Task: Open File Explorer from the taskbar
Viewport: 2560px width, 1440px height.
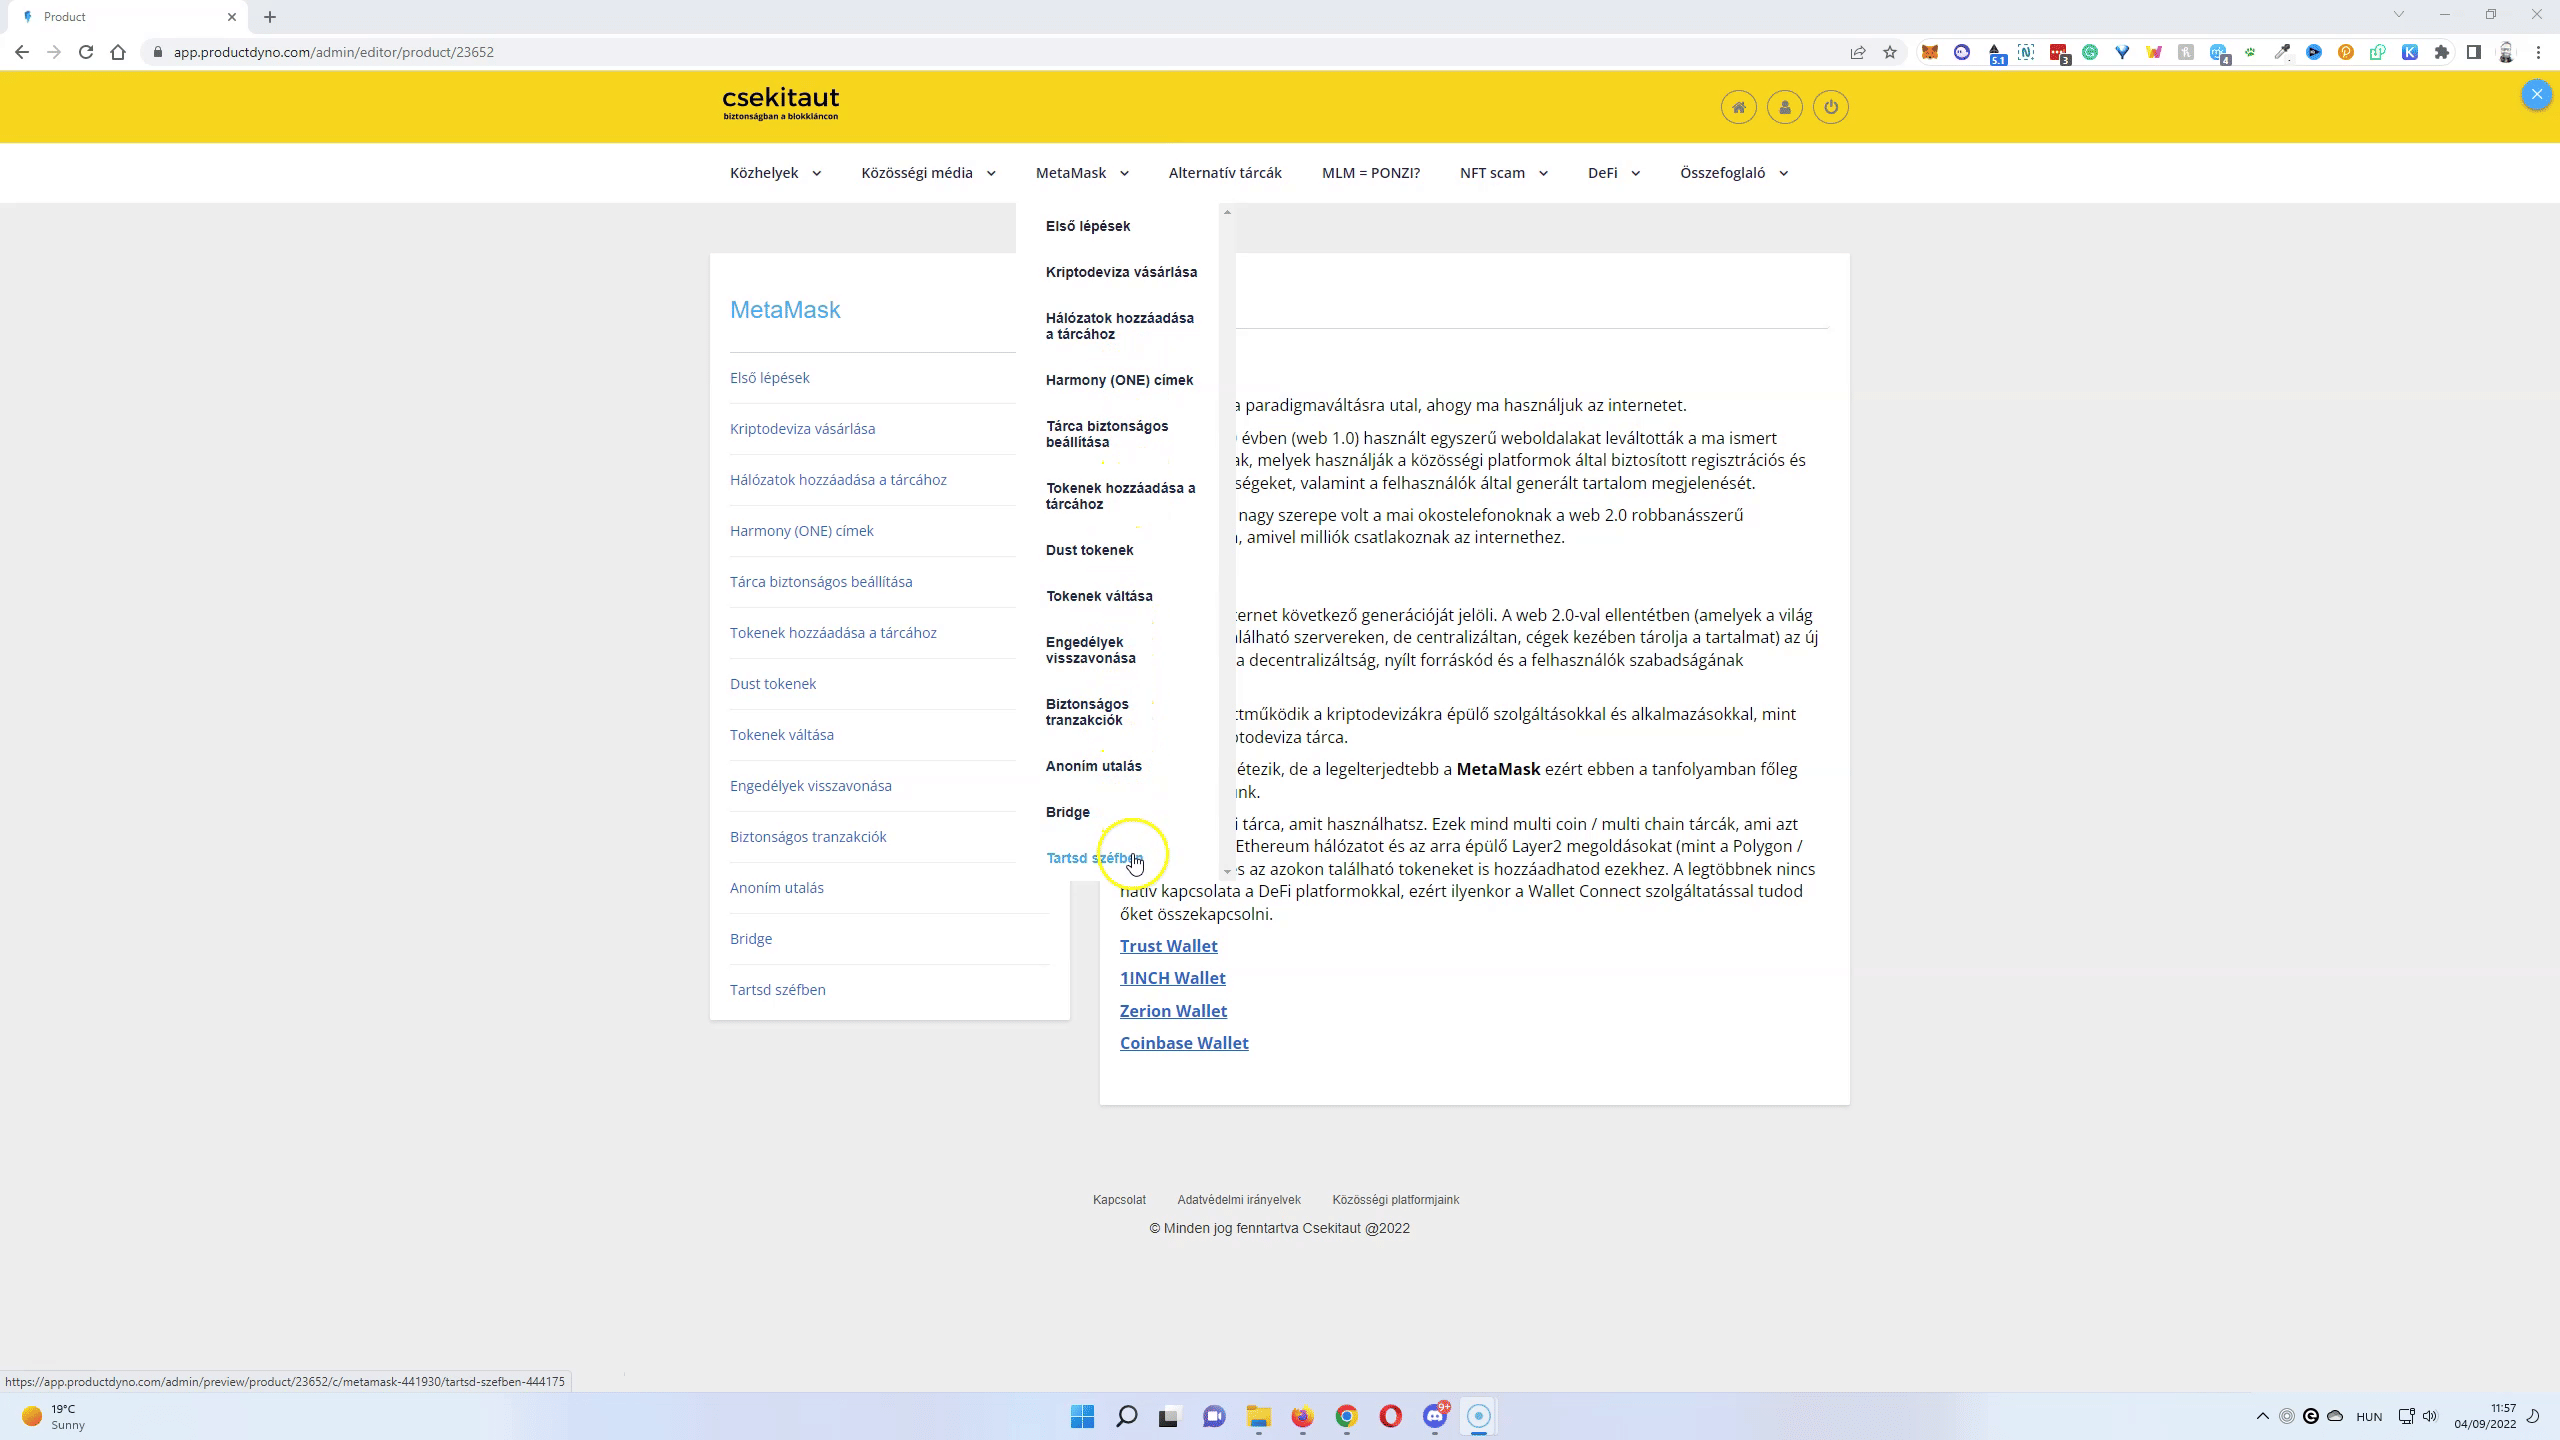Action: pos(1257,1416)
